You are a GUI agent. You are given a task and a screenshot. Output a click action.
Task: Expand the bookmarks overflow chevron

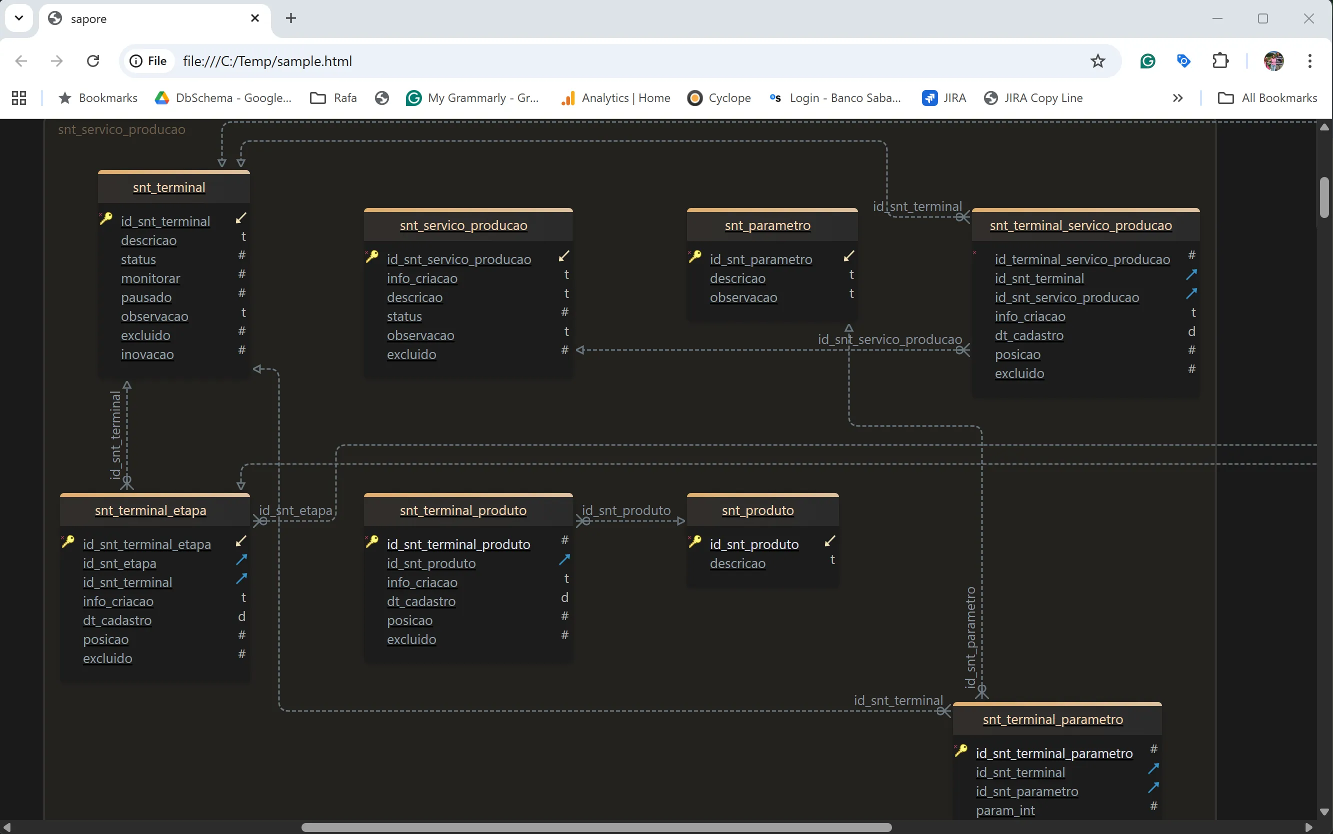[1178, 97]
